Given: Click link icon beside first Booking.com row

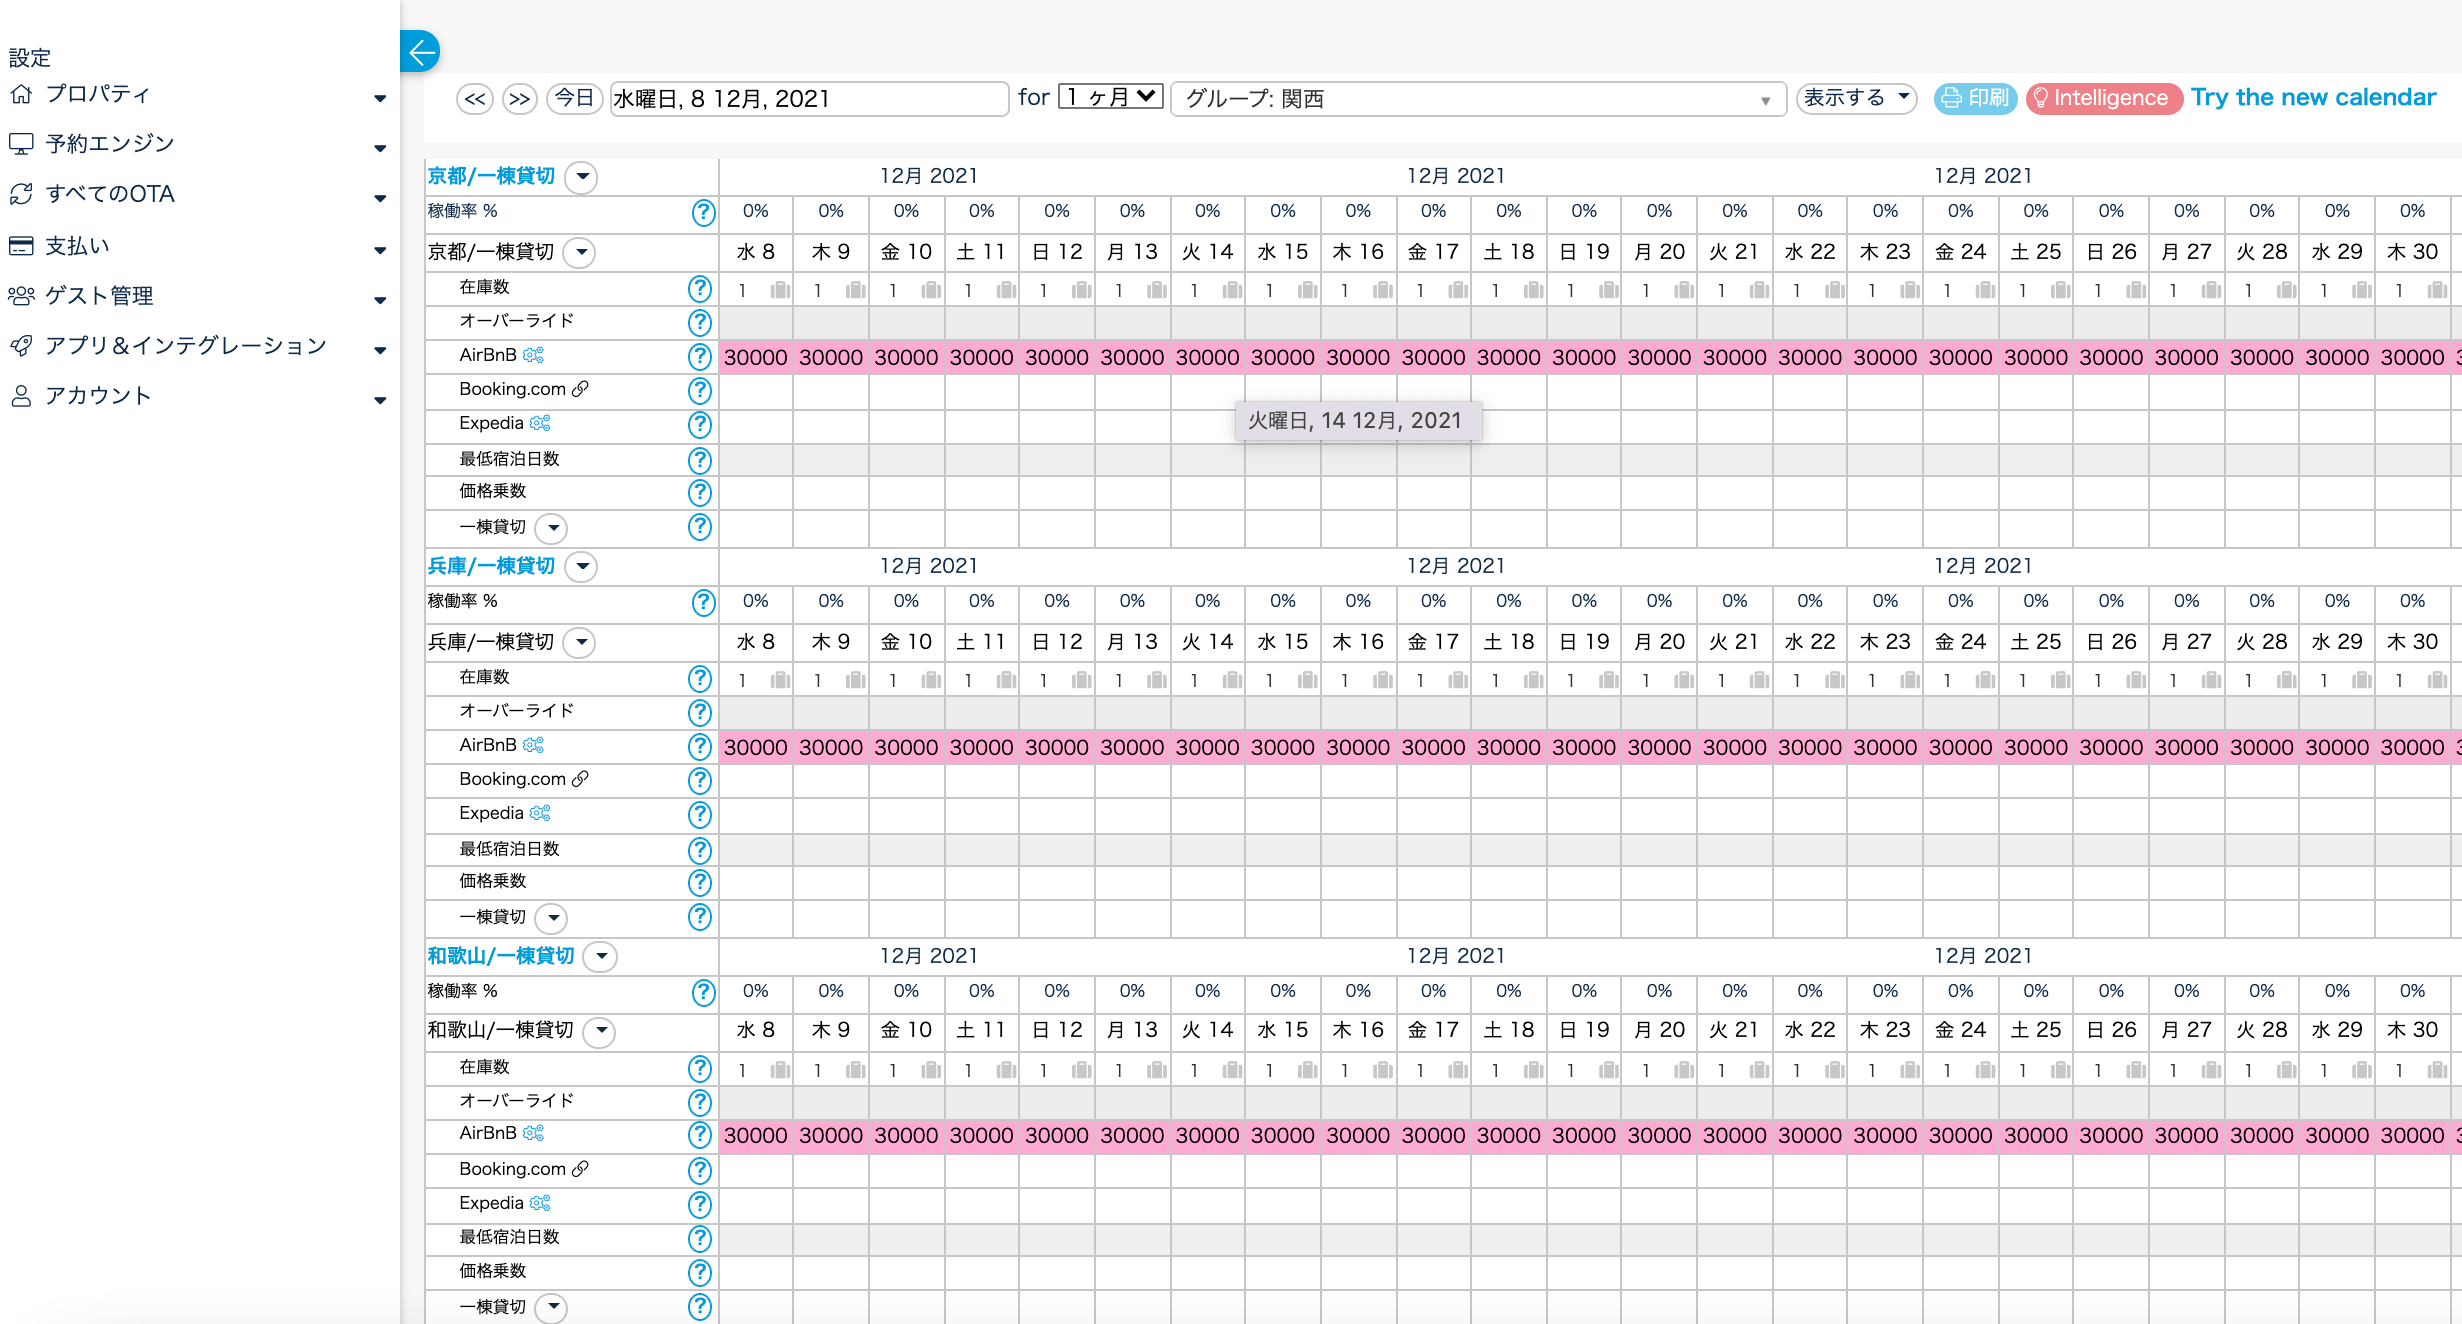Looking at the screenshot, I should click(x=580, y=389).
